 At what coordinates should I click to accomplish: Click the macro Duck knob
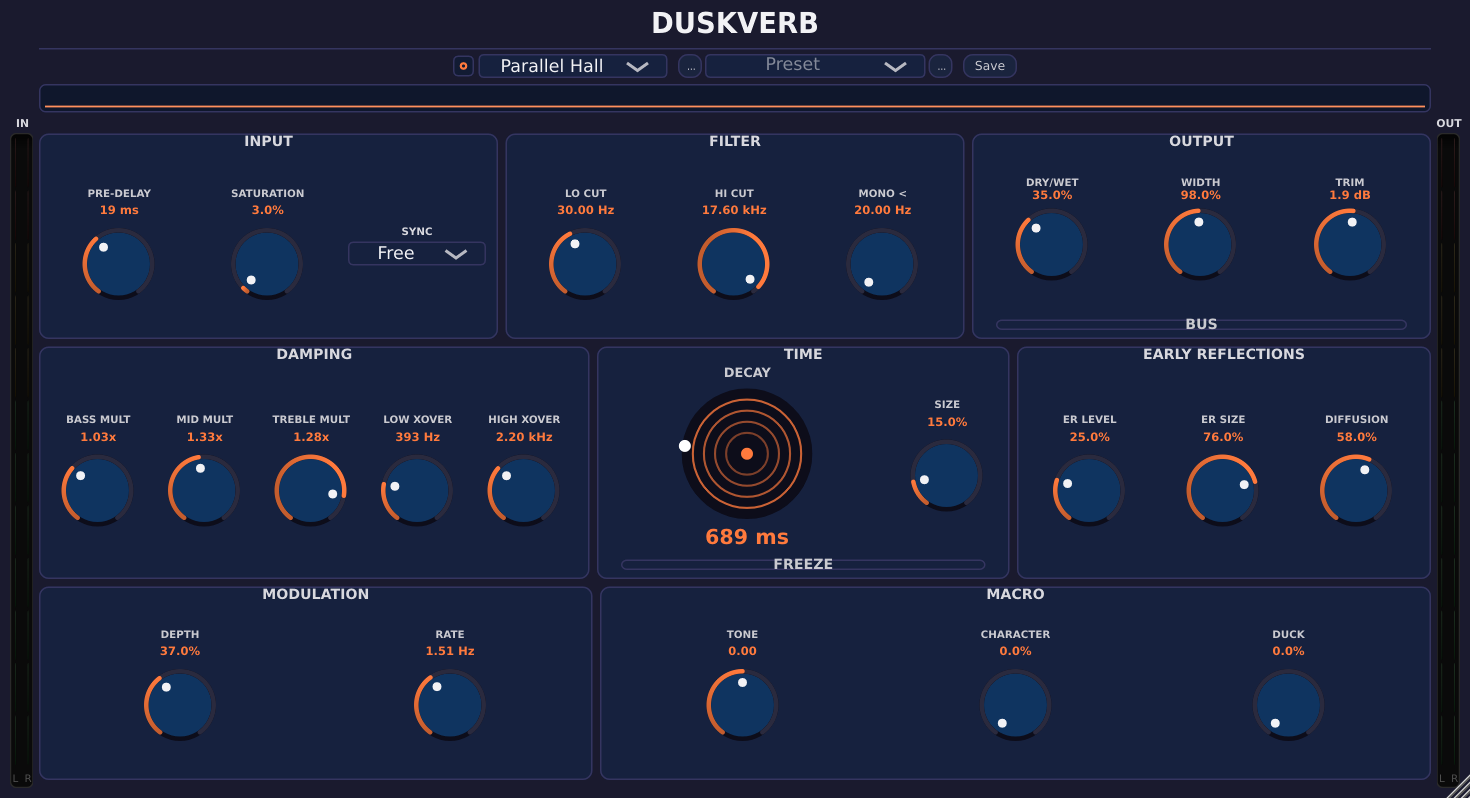click(x=1288, y=705)
